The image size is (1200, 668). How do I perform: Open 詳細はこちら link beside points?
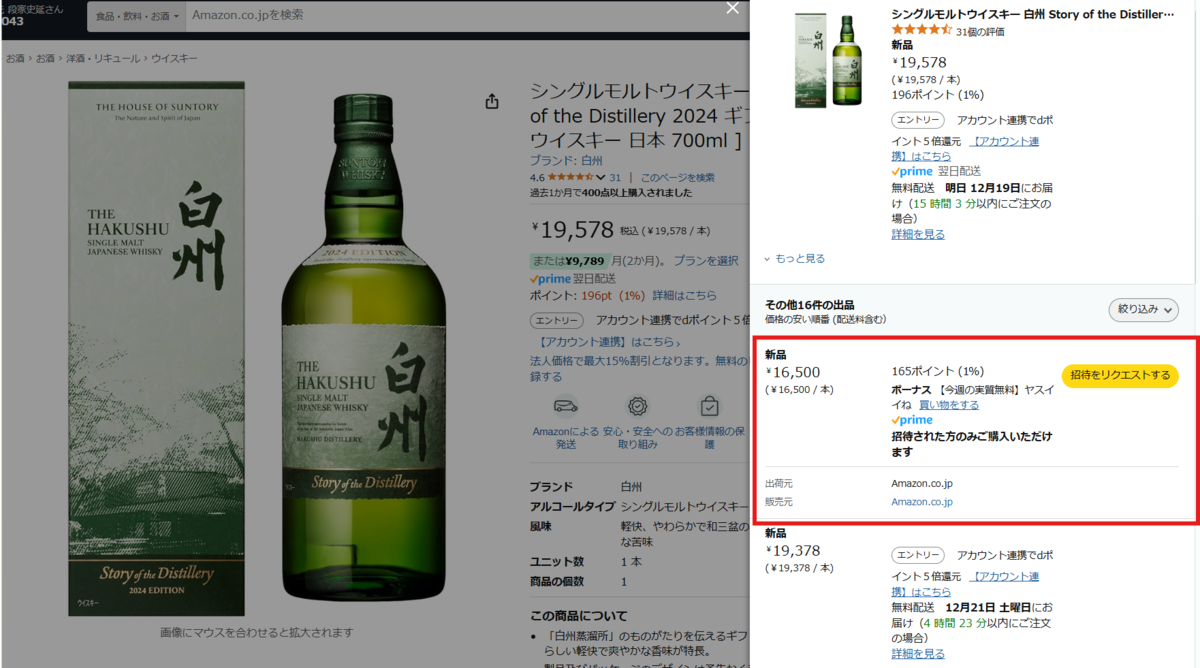685,296
